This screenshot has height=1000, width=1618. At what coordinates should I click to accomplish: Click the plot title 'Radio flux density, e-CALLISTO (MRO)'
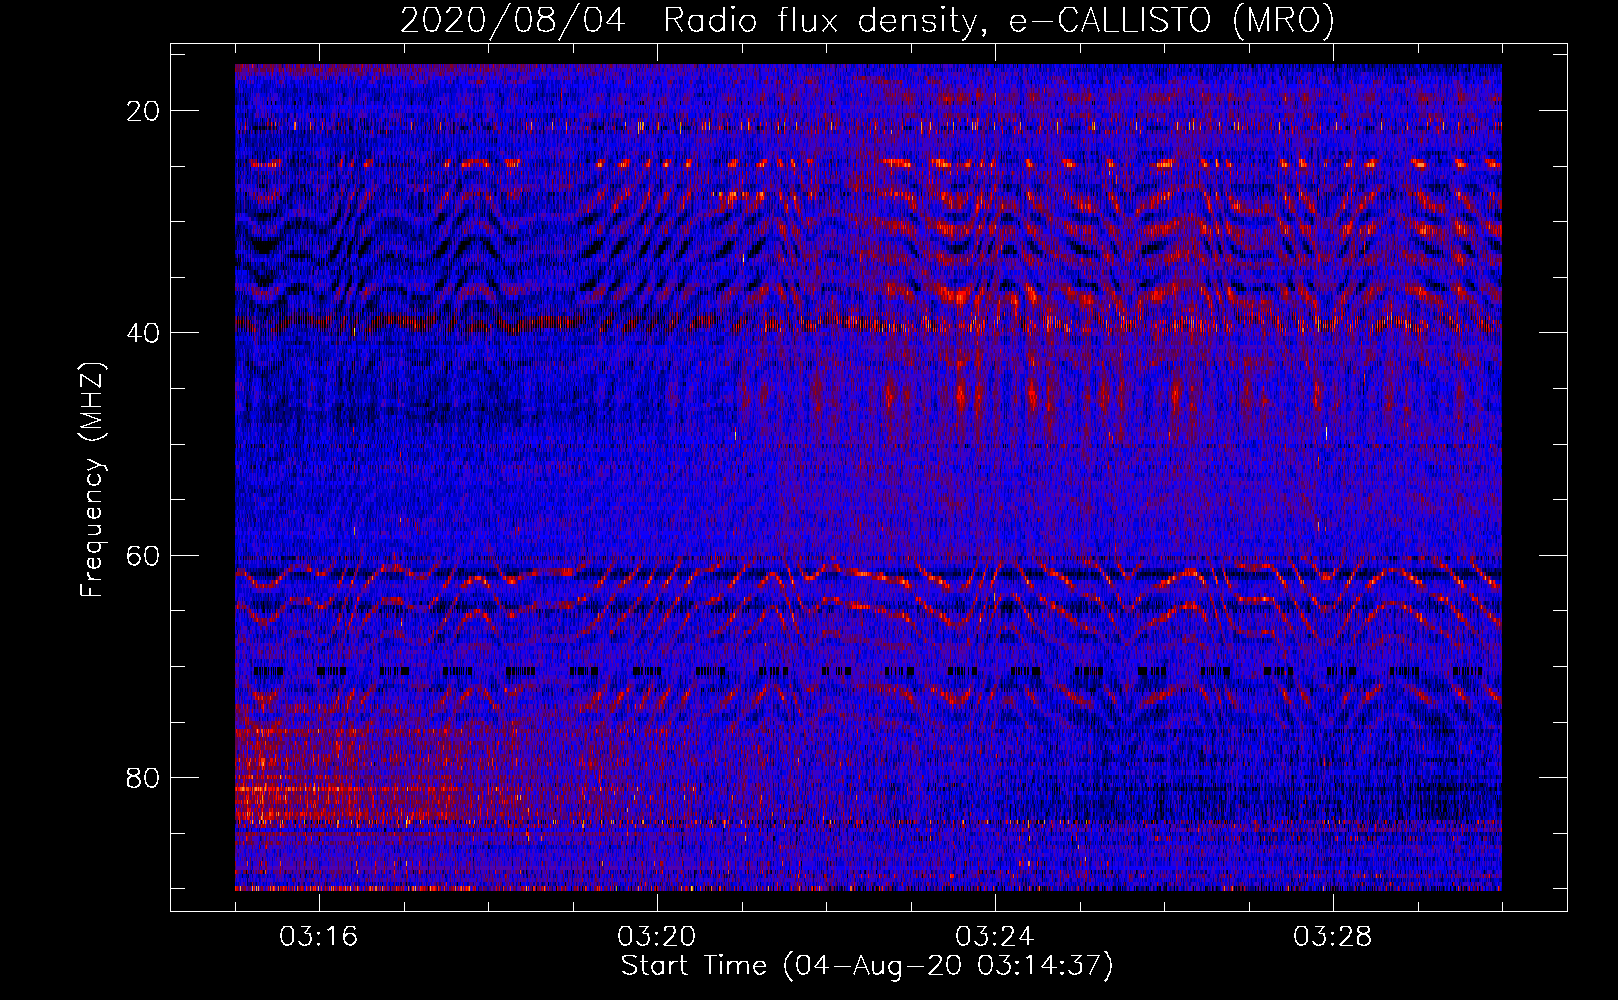coord(999,21)
